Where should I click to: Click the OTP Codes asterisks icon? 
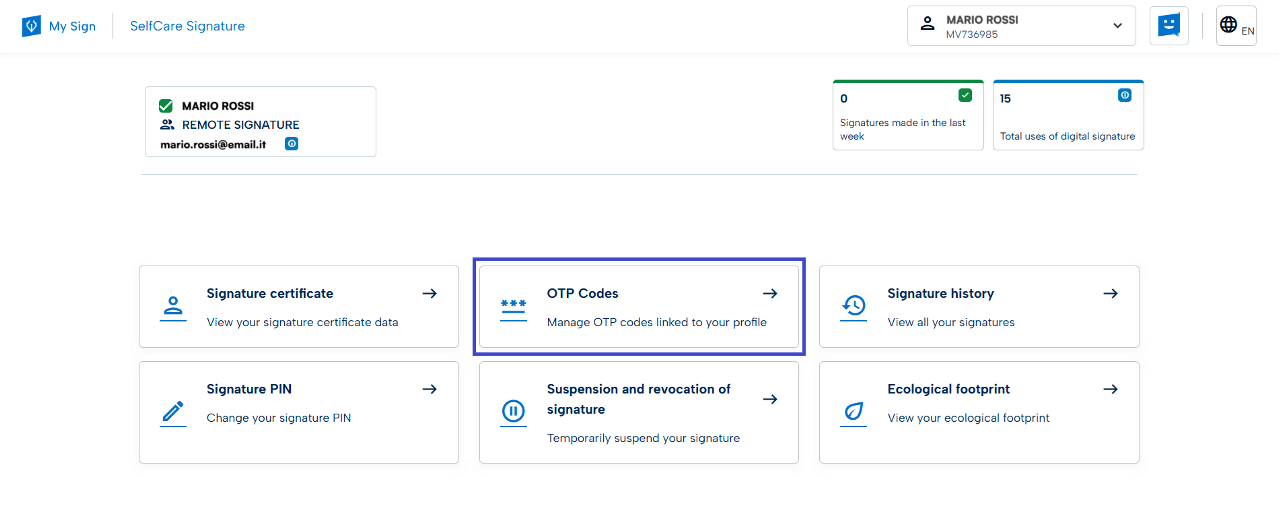tap(513, 307)
